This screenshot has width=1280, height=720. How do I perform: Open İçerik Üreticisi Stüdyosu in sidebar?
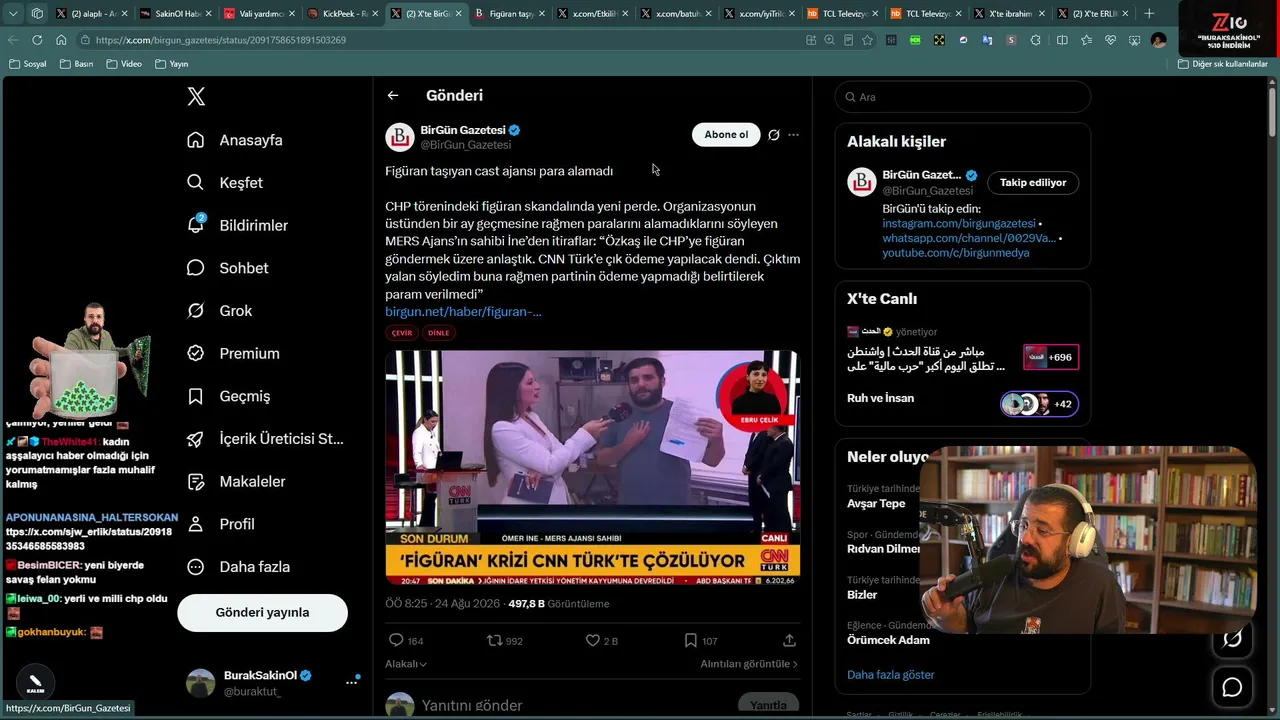point(266,439)
